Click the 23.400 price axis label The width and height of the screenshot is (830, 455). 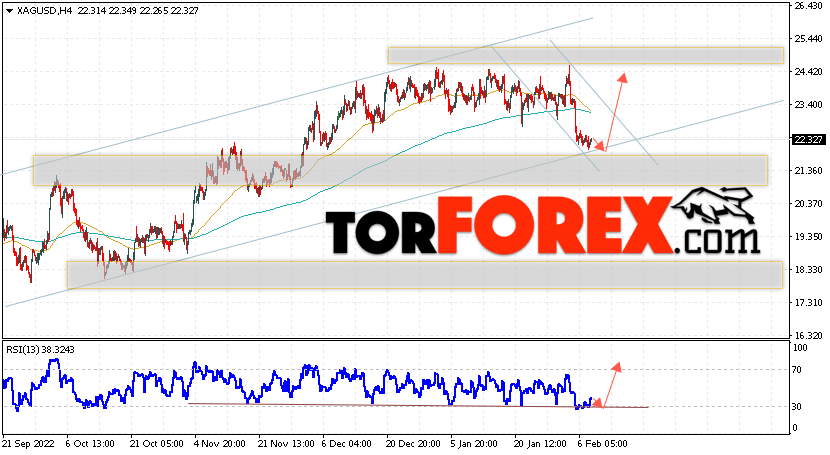[808, 105]
